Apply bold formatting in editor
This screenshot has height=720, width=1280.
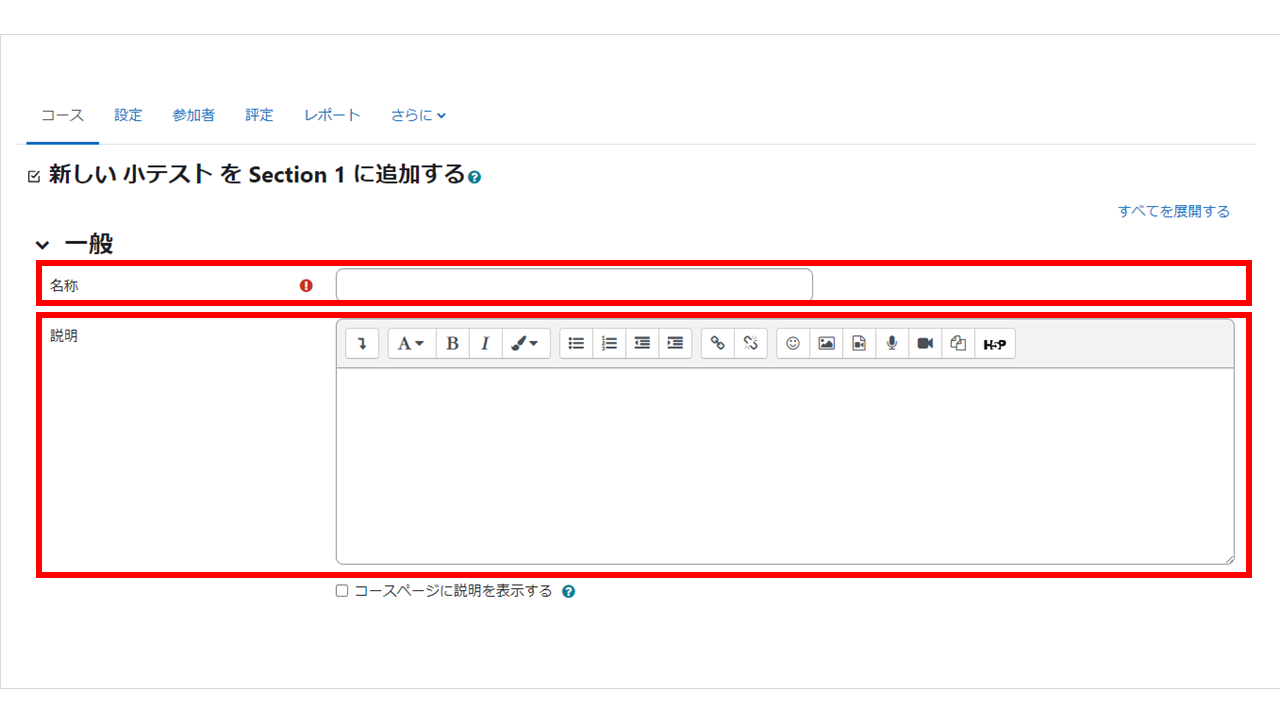(452, 343)
